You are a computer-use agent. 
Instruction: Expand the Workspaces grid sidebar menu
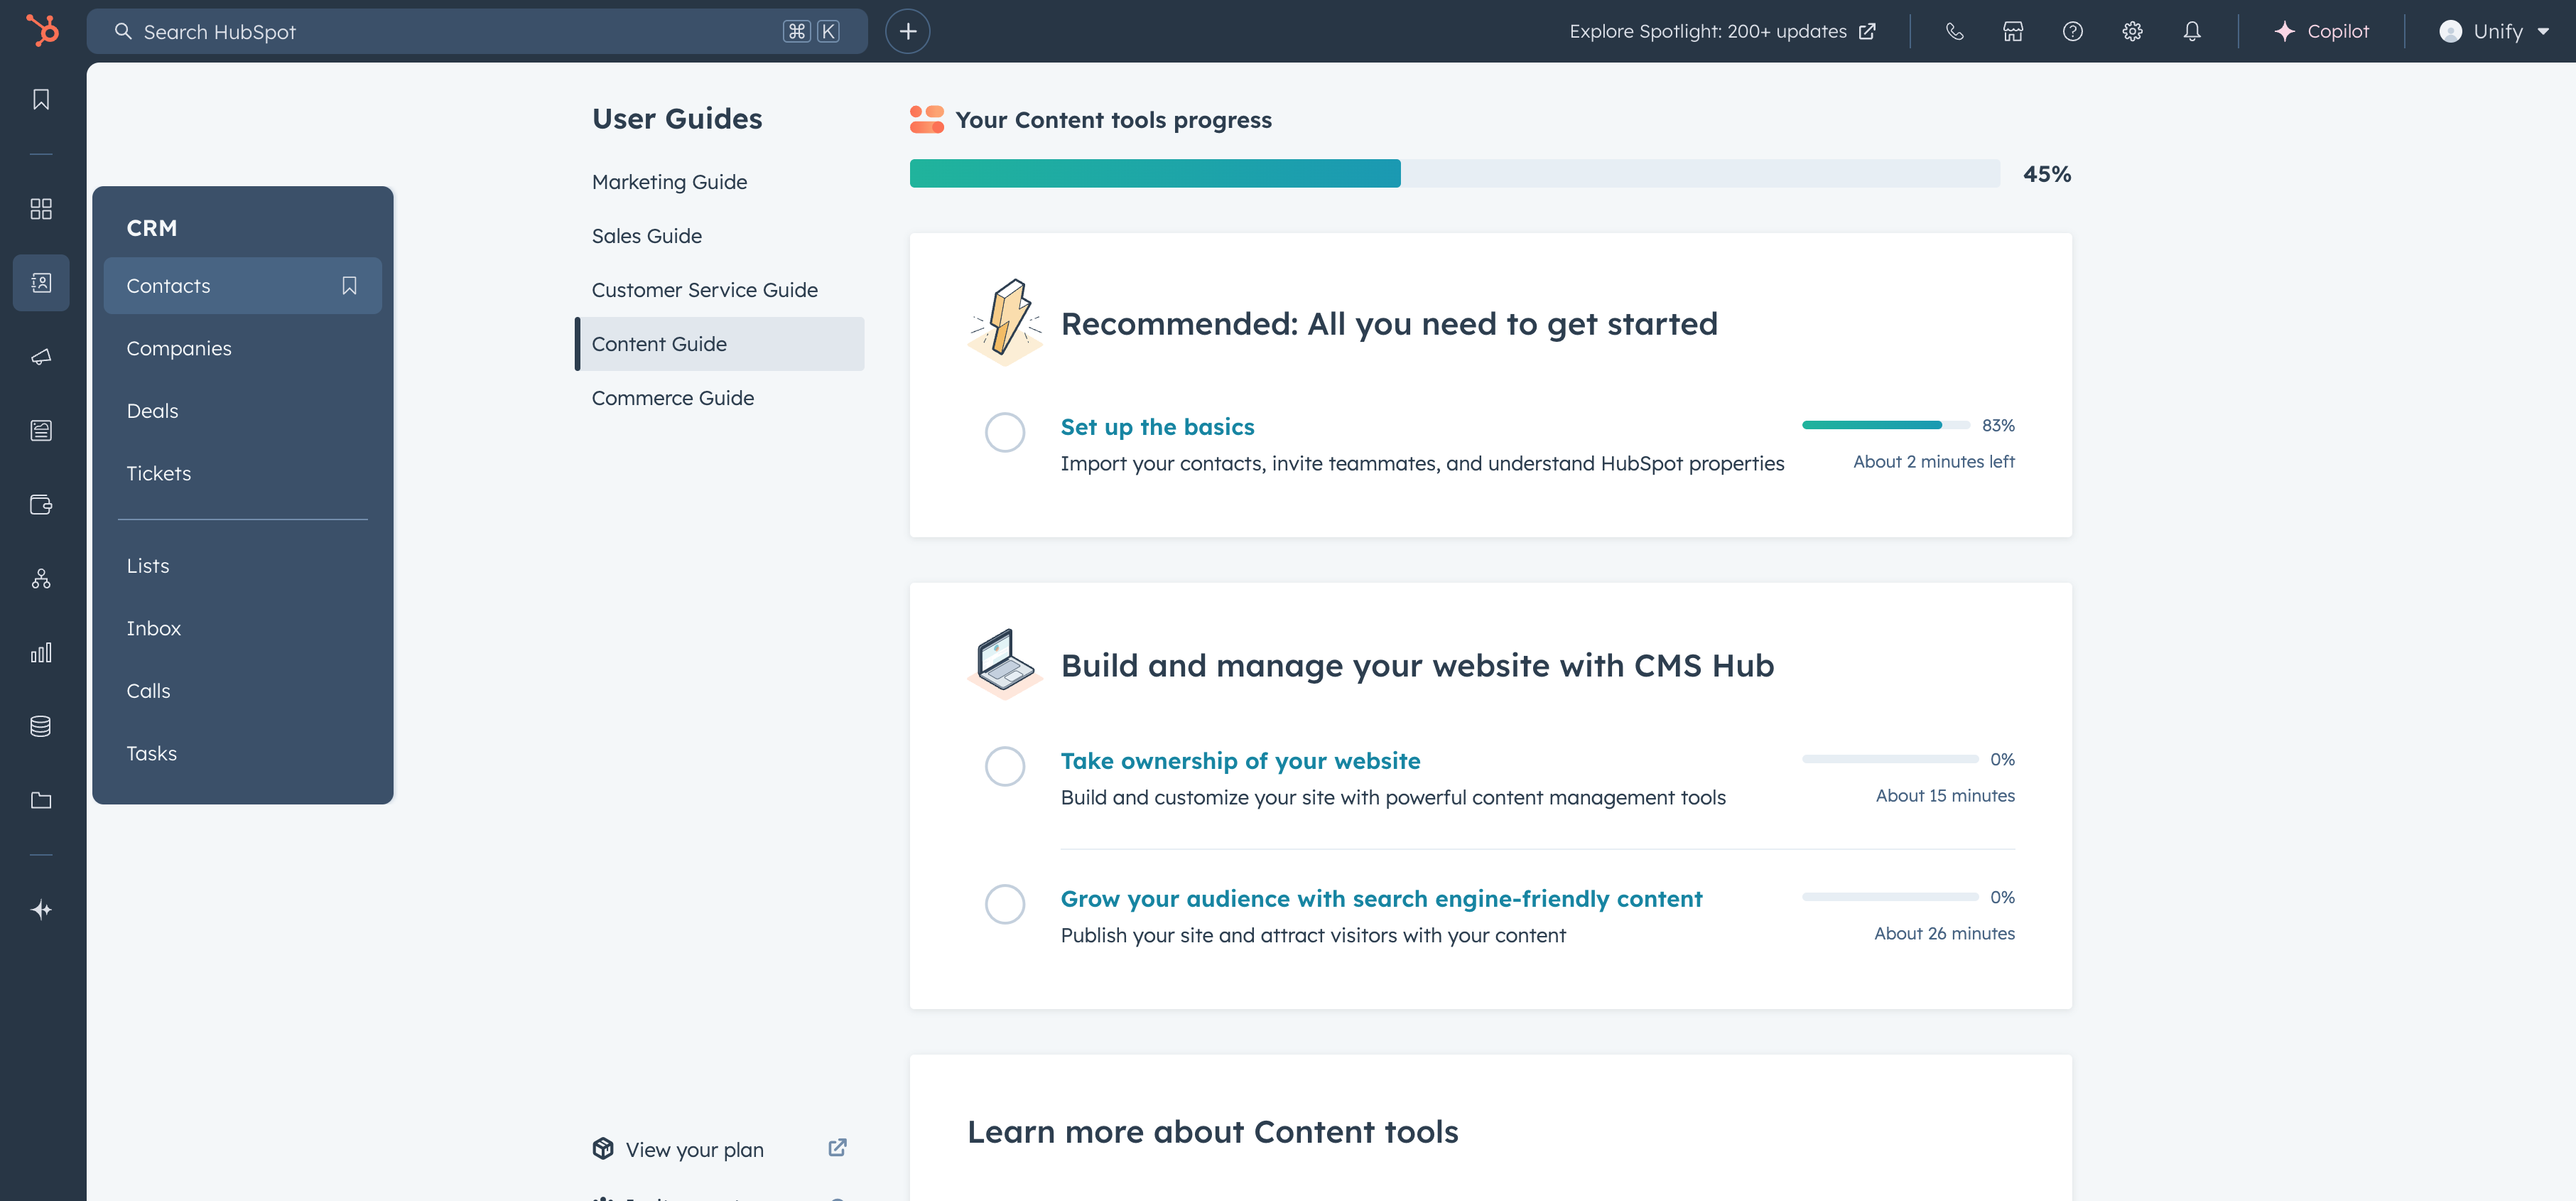(x=41, y=209)
